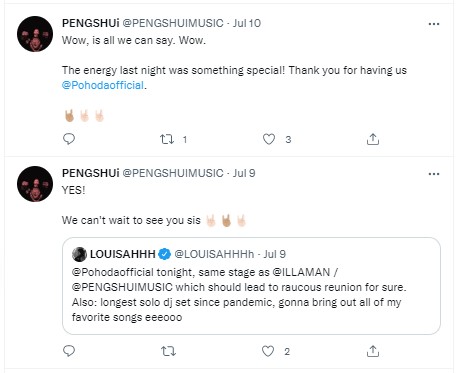
Task: Open the quoted LOUISAHHH tweet
Action: click(x=251, y=286)
